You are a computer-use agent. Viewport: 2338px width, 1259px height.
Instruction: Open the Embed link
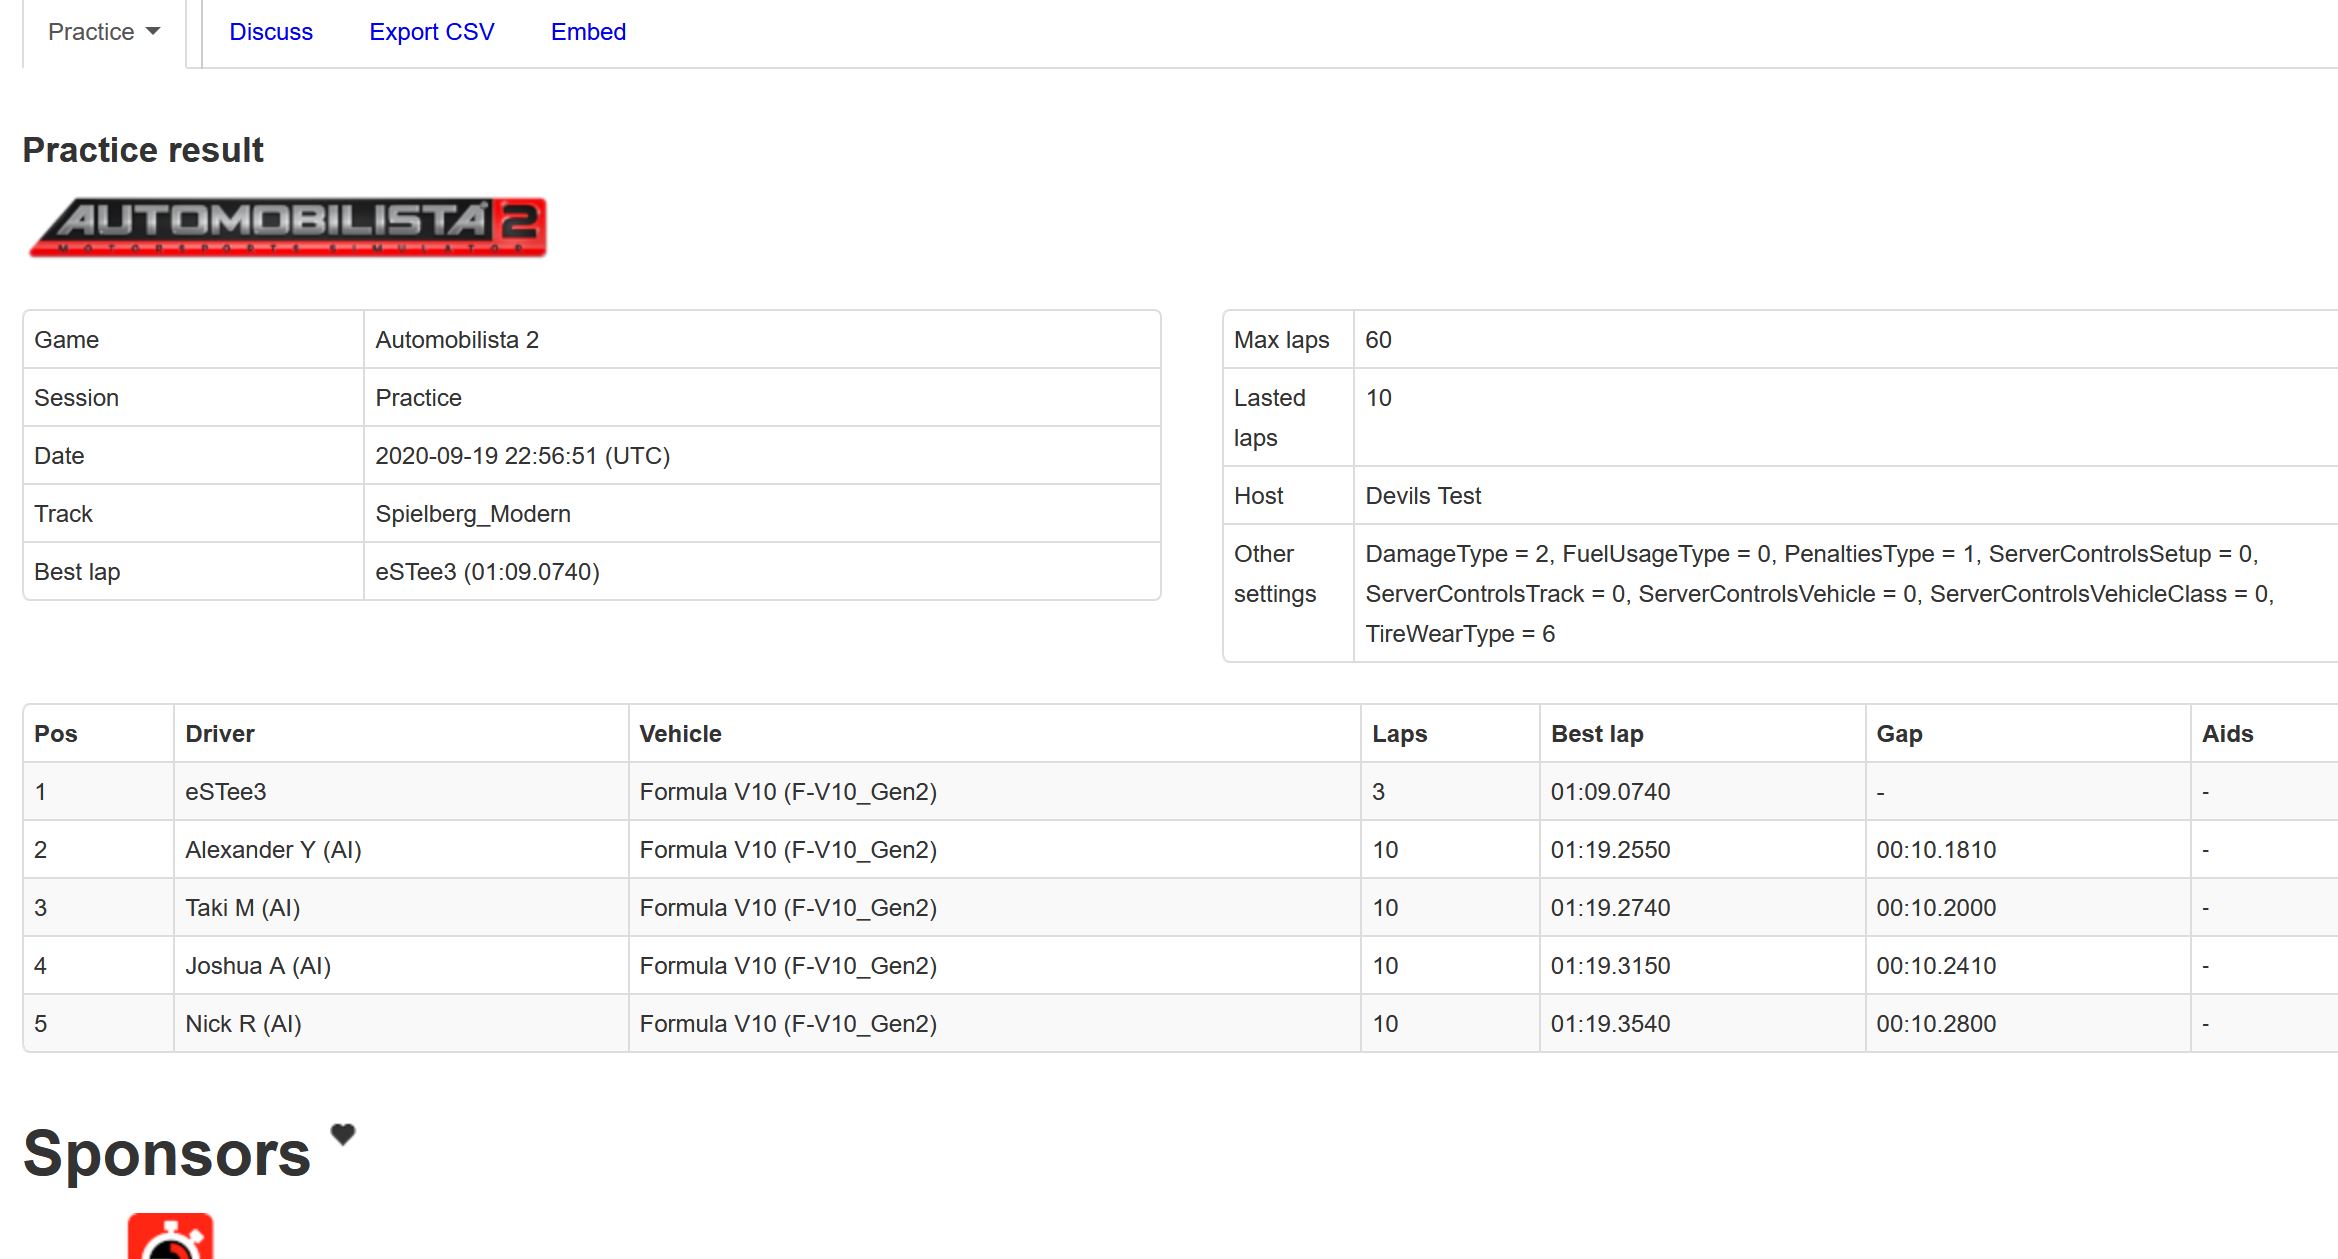(x=588, y=32)
